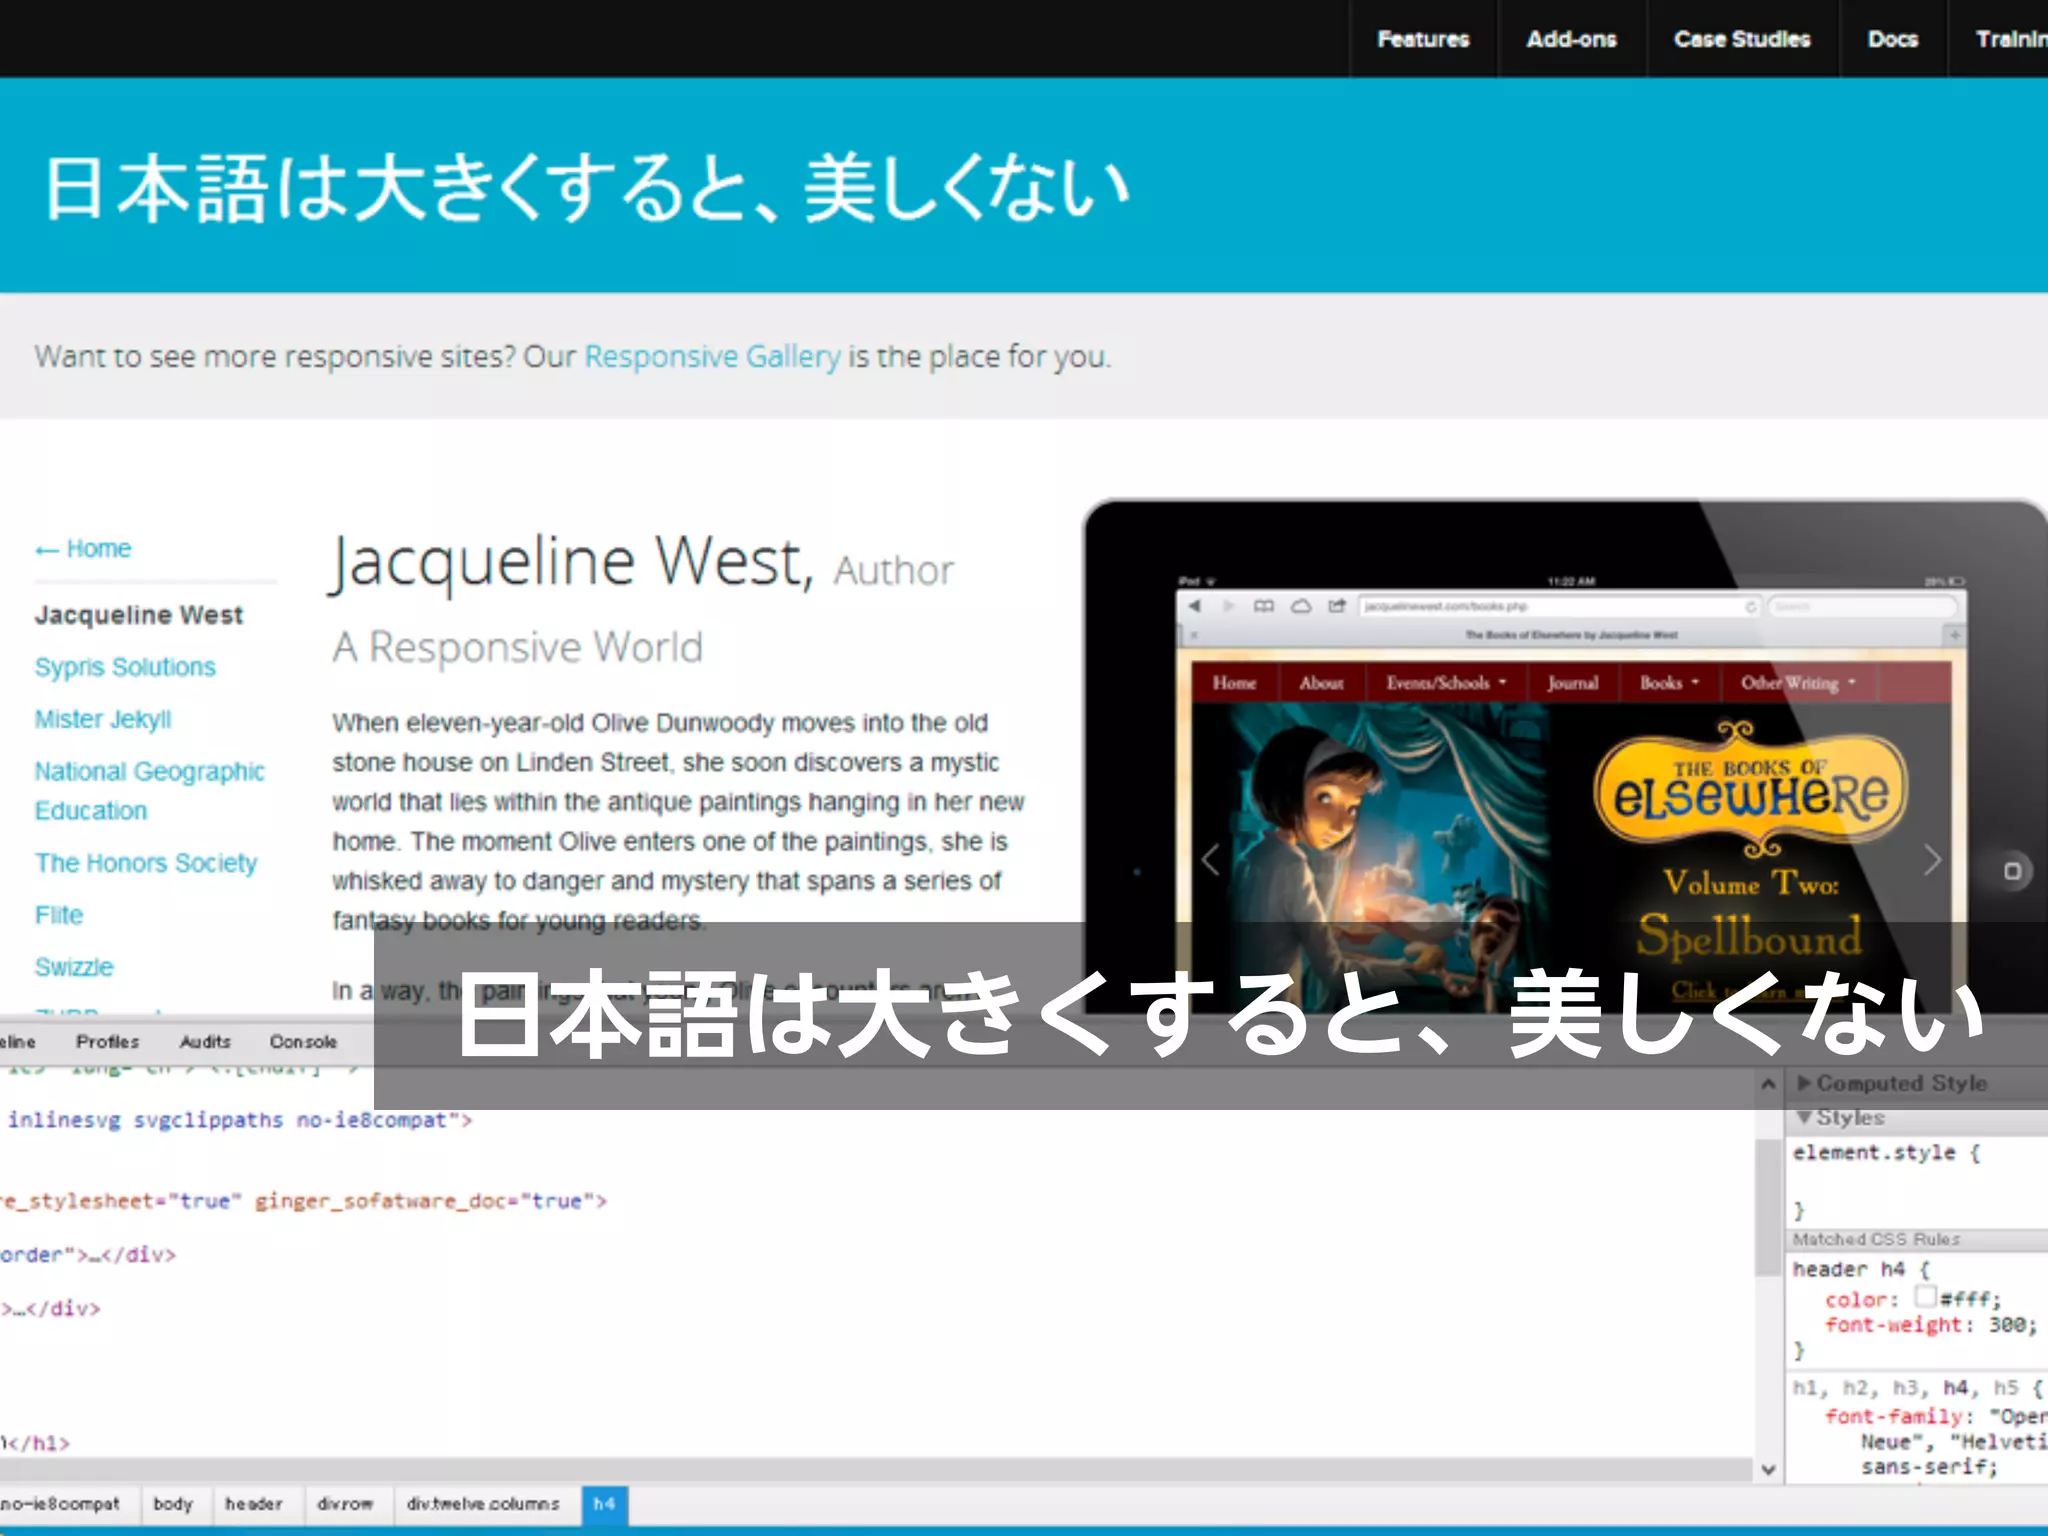This screenshot has height=1536, width=2048.
Task: Select the h4 breadcrumb
Action: (604, 1504)
